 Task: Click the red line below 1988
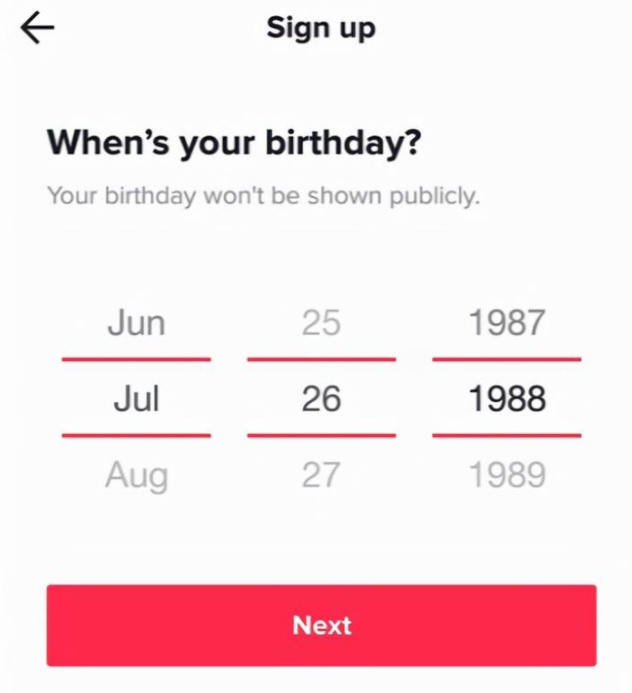507,435
